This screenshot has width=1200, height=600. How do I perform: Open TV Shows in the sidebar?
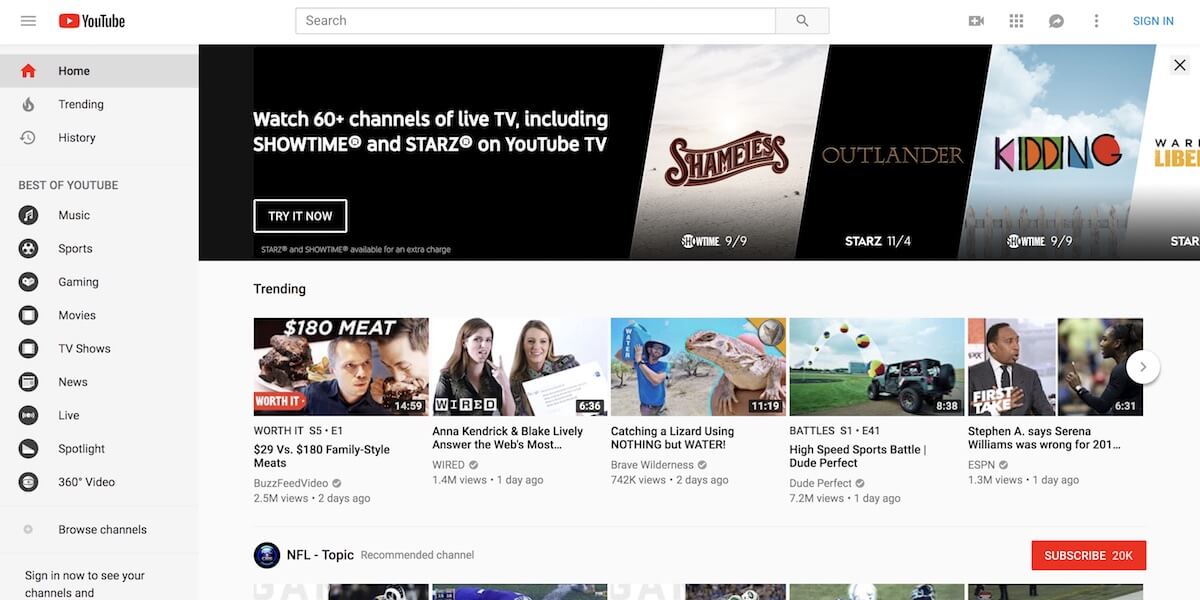84,349
